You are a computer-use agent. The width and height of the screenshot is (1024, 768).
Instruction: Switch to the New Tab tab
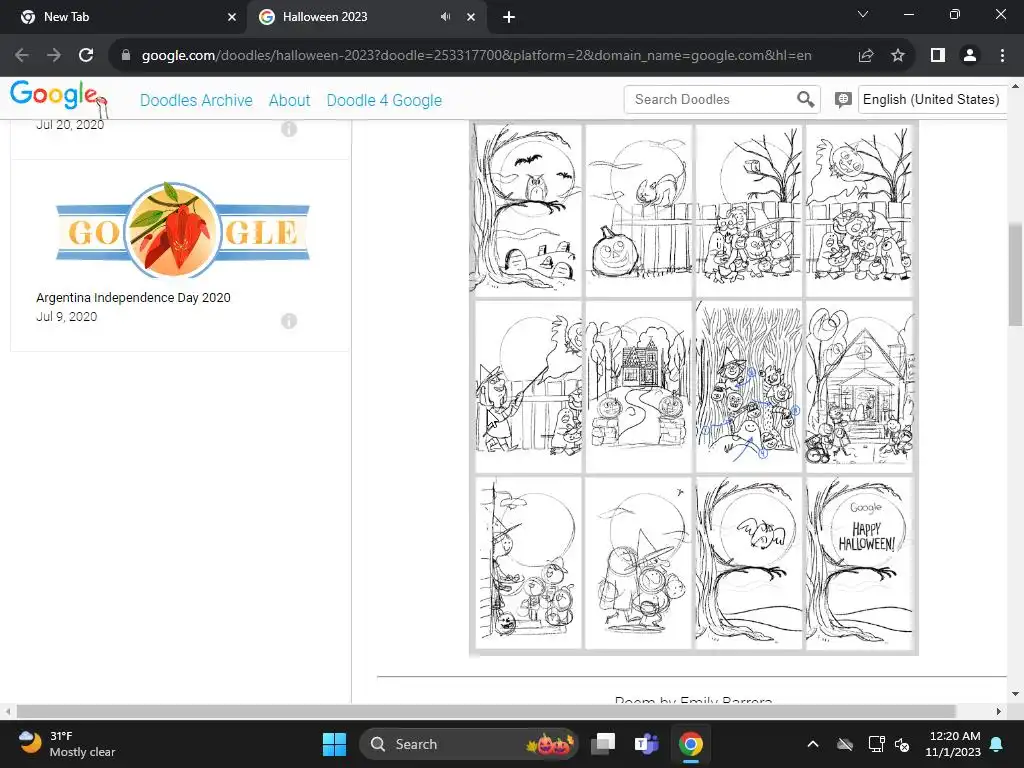click(x=123, y=17)
